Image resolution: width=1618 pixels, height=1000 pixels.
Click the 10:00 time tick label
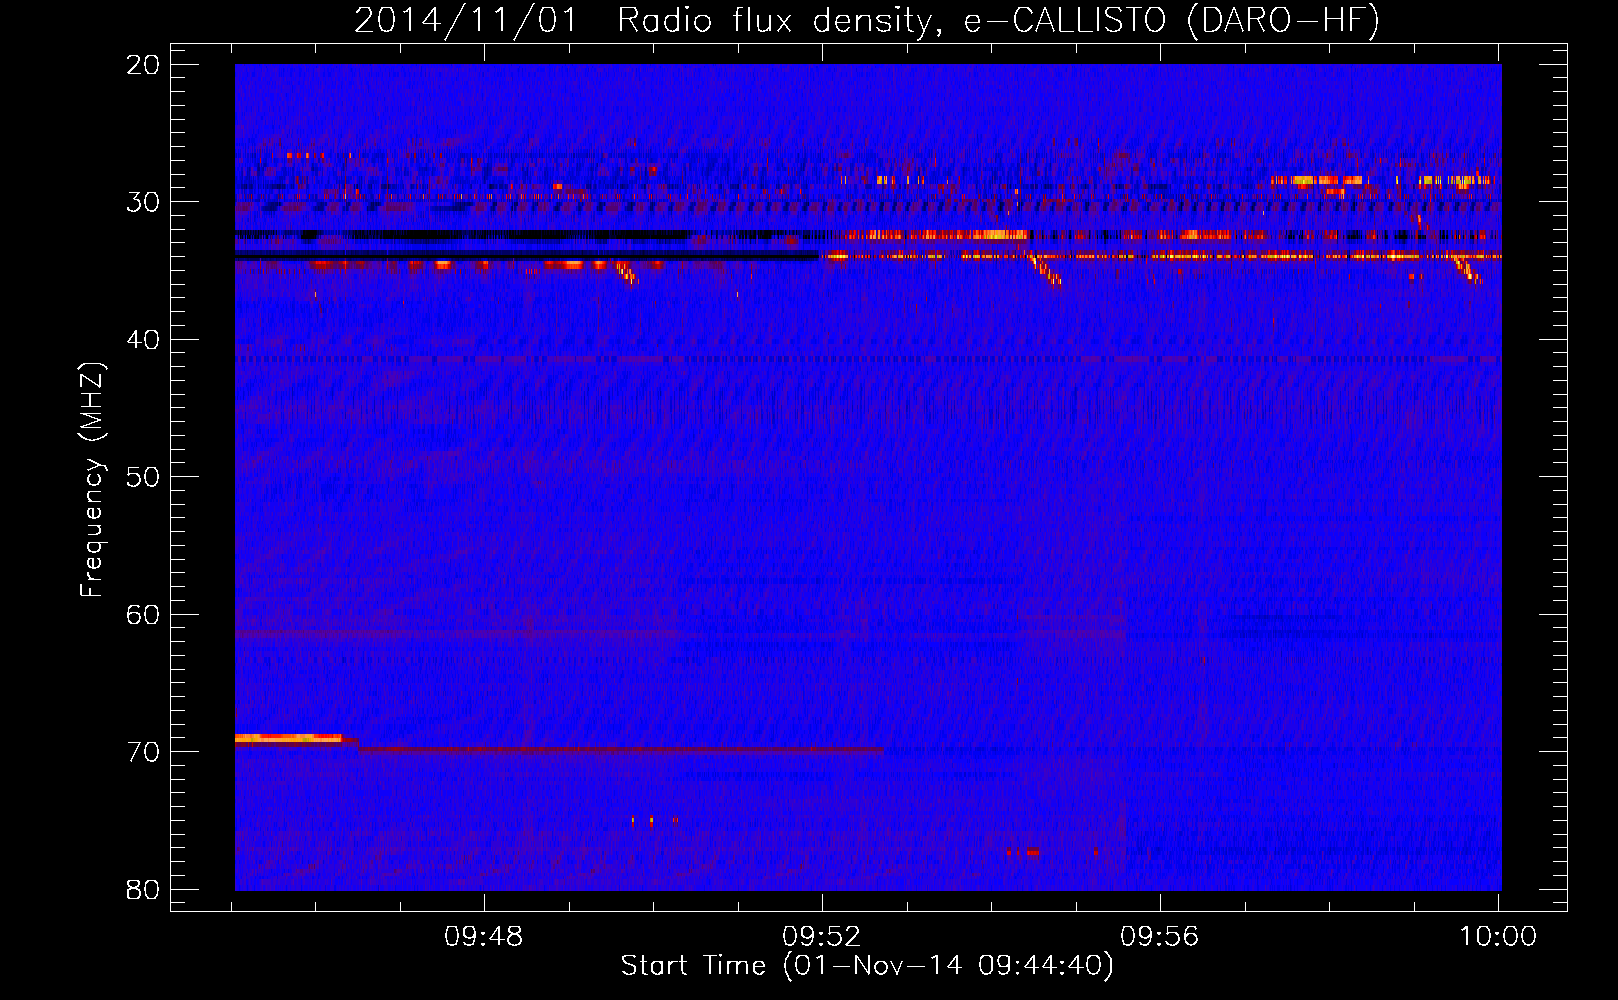point(1498,937)
